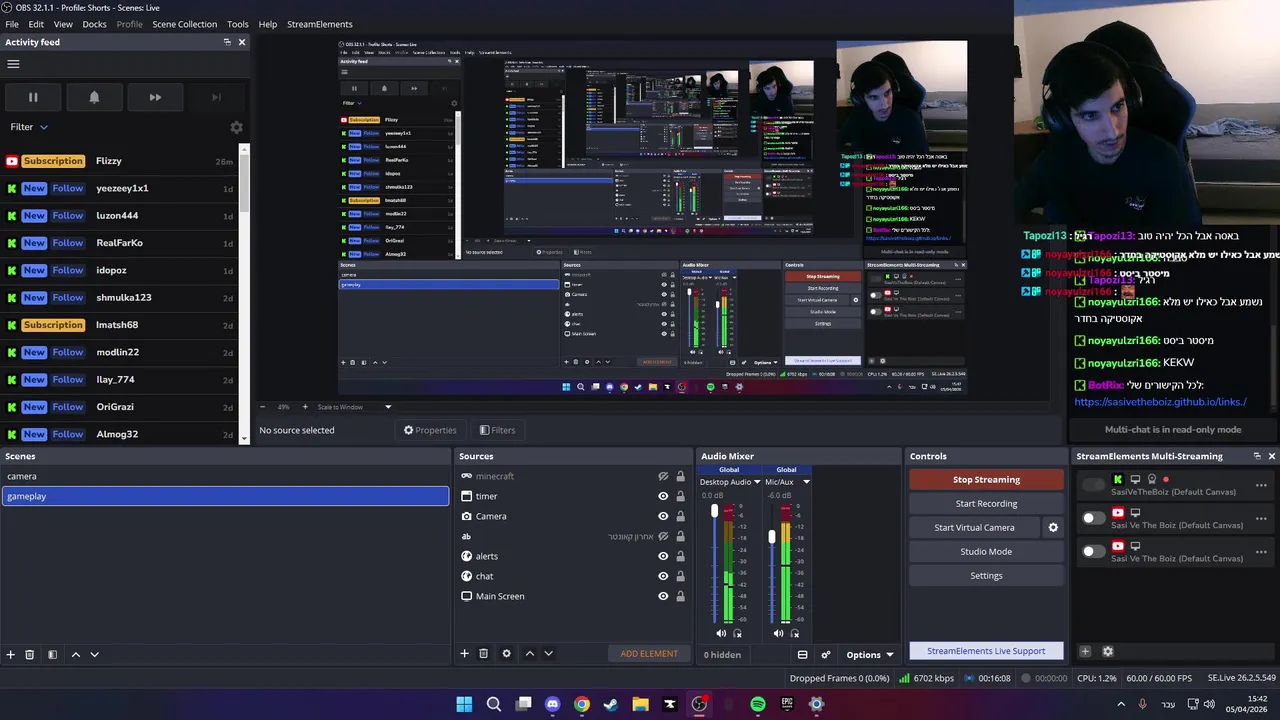
Task: Open the Docks menu
Action: coord(94,24)
